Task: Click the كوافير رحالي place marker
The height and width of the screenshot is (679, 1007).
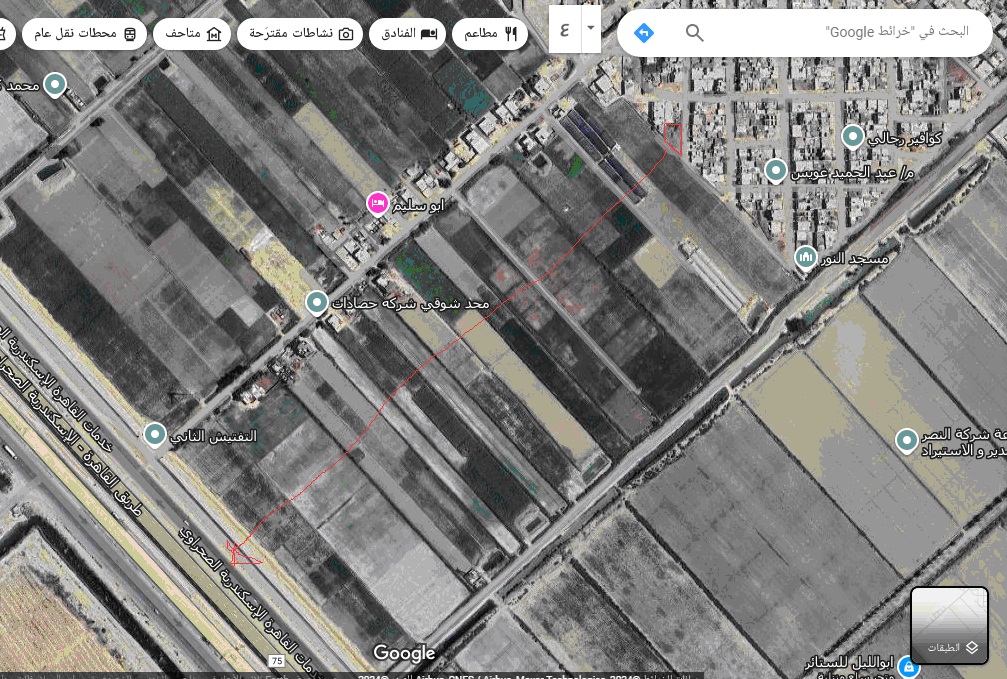Action: point(853,137)
